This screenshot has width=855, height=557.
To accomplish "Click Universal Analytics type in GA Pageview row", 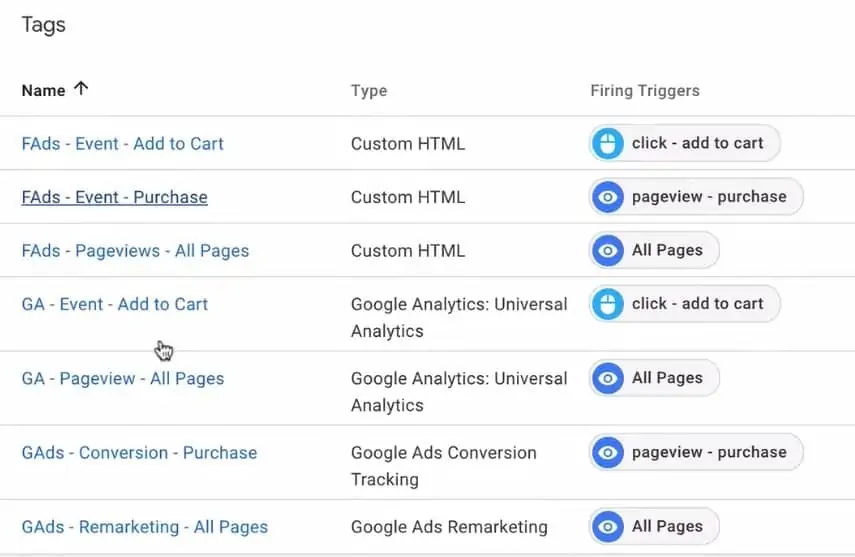I will click(459, 391).
